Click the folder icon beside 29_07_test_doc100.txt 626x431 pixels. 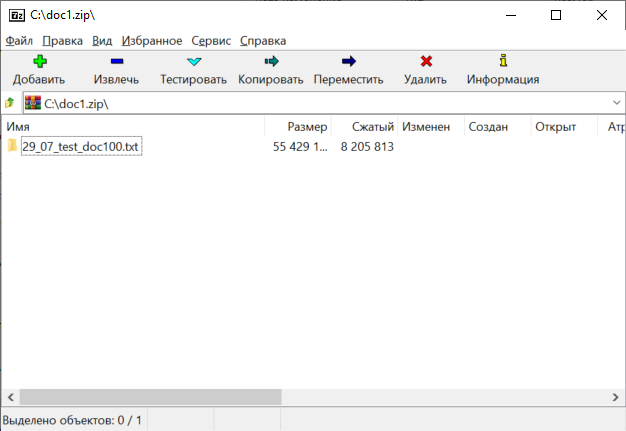(x=12, y=146)
